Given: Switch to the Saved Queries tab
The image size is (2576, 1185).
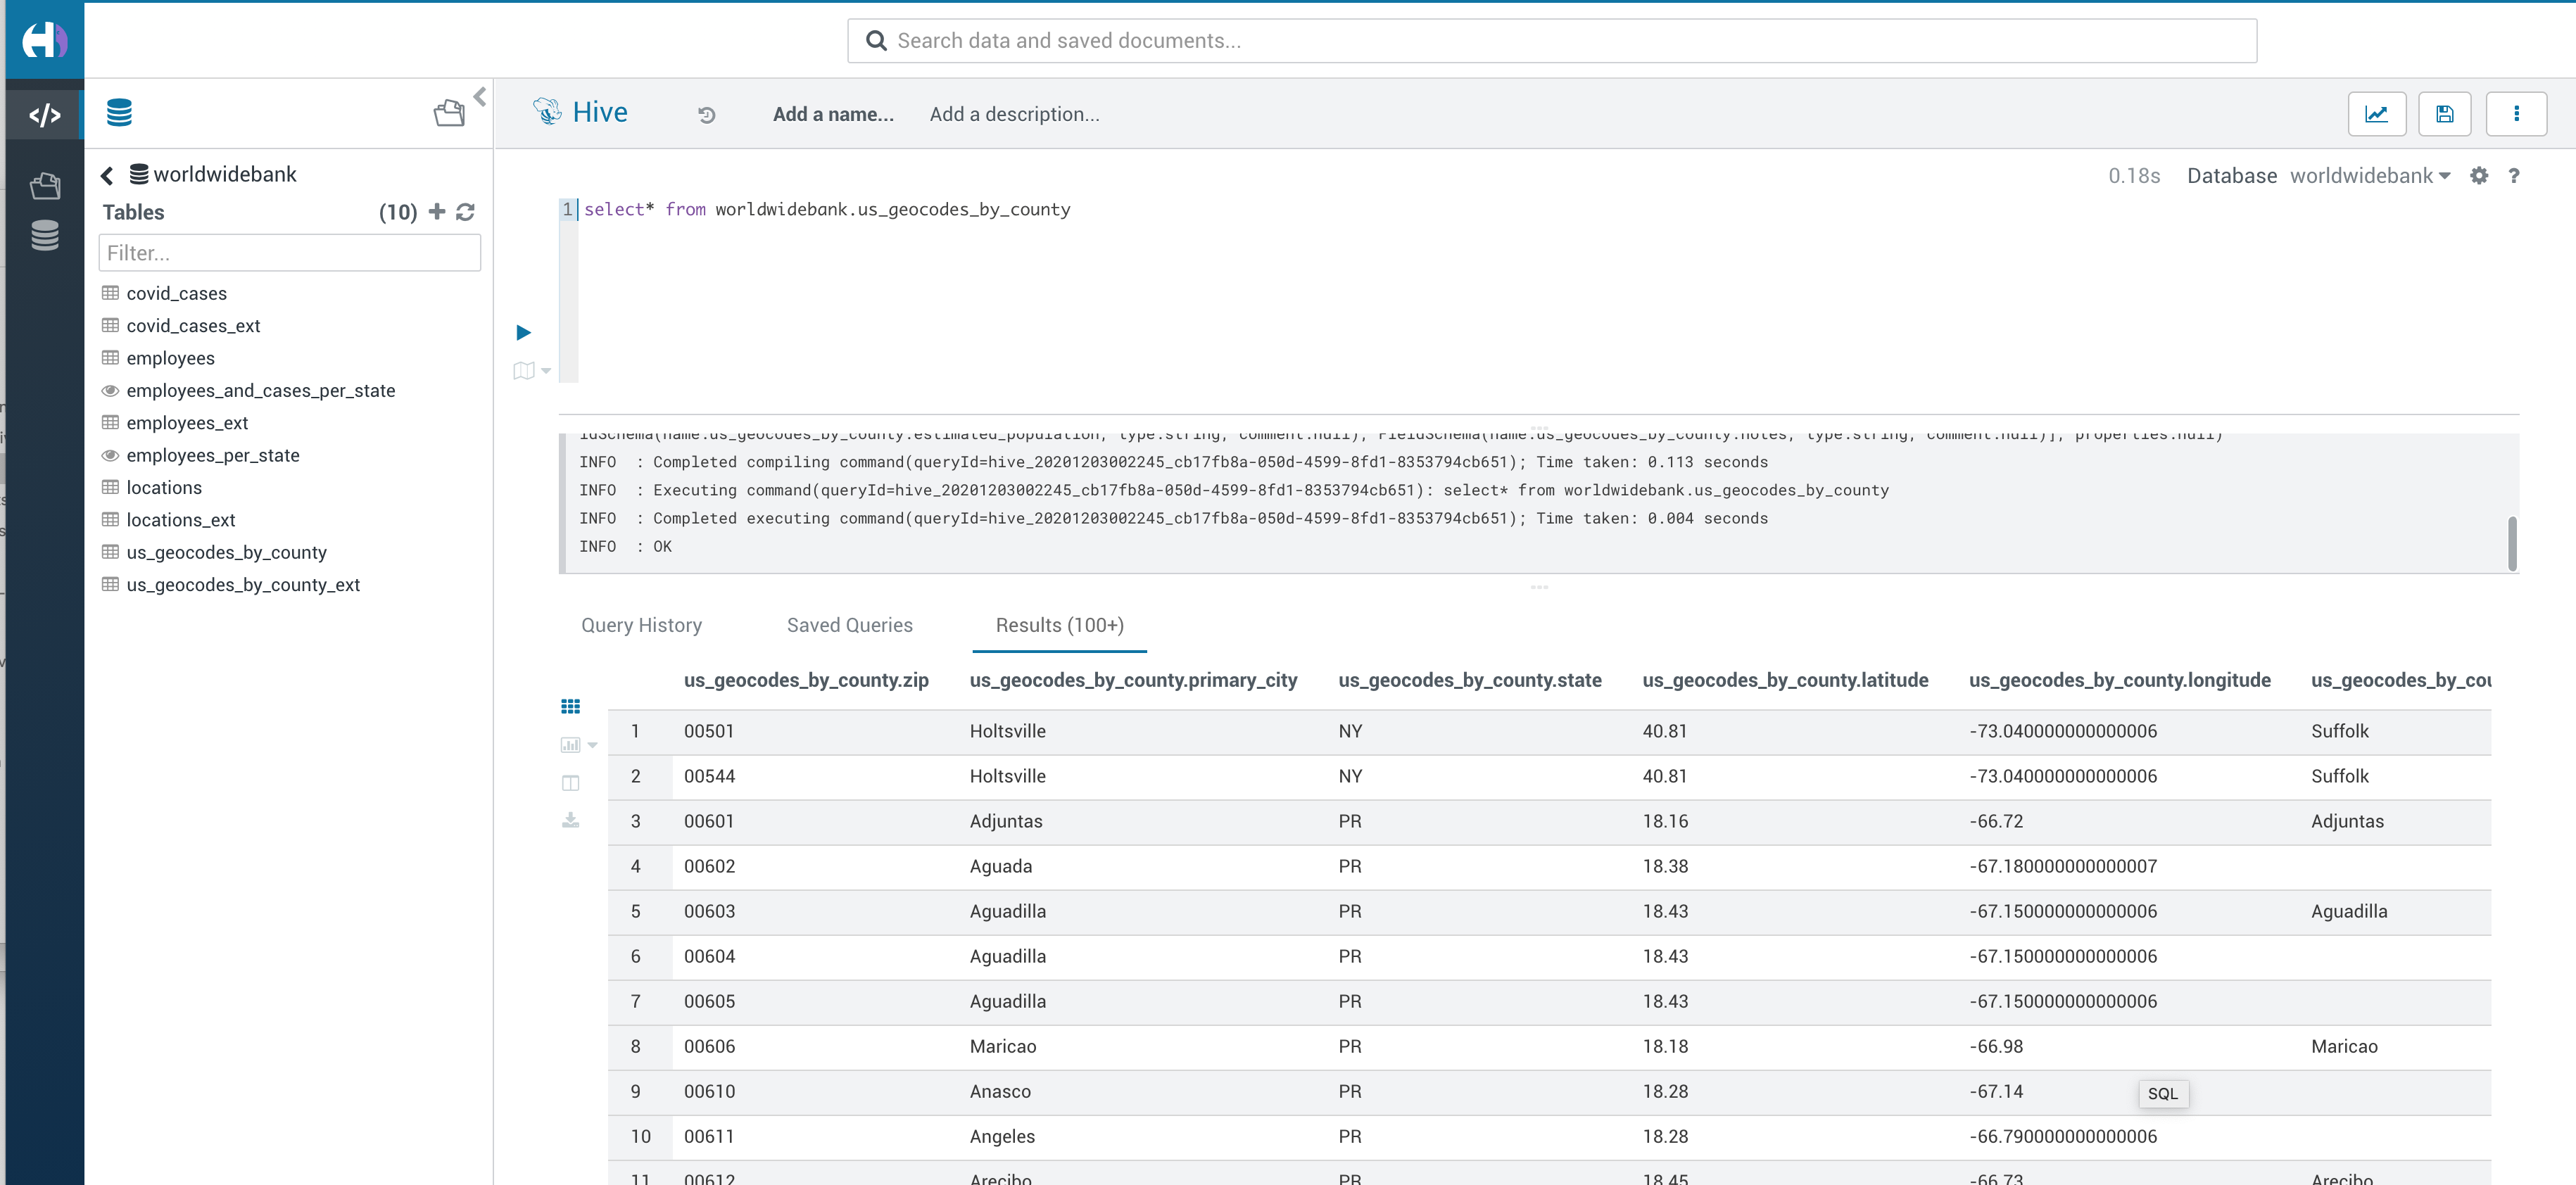Looking at the screenshot, I should click(850, 624).
